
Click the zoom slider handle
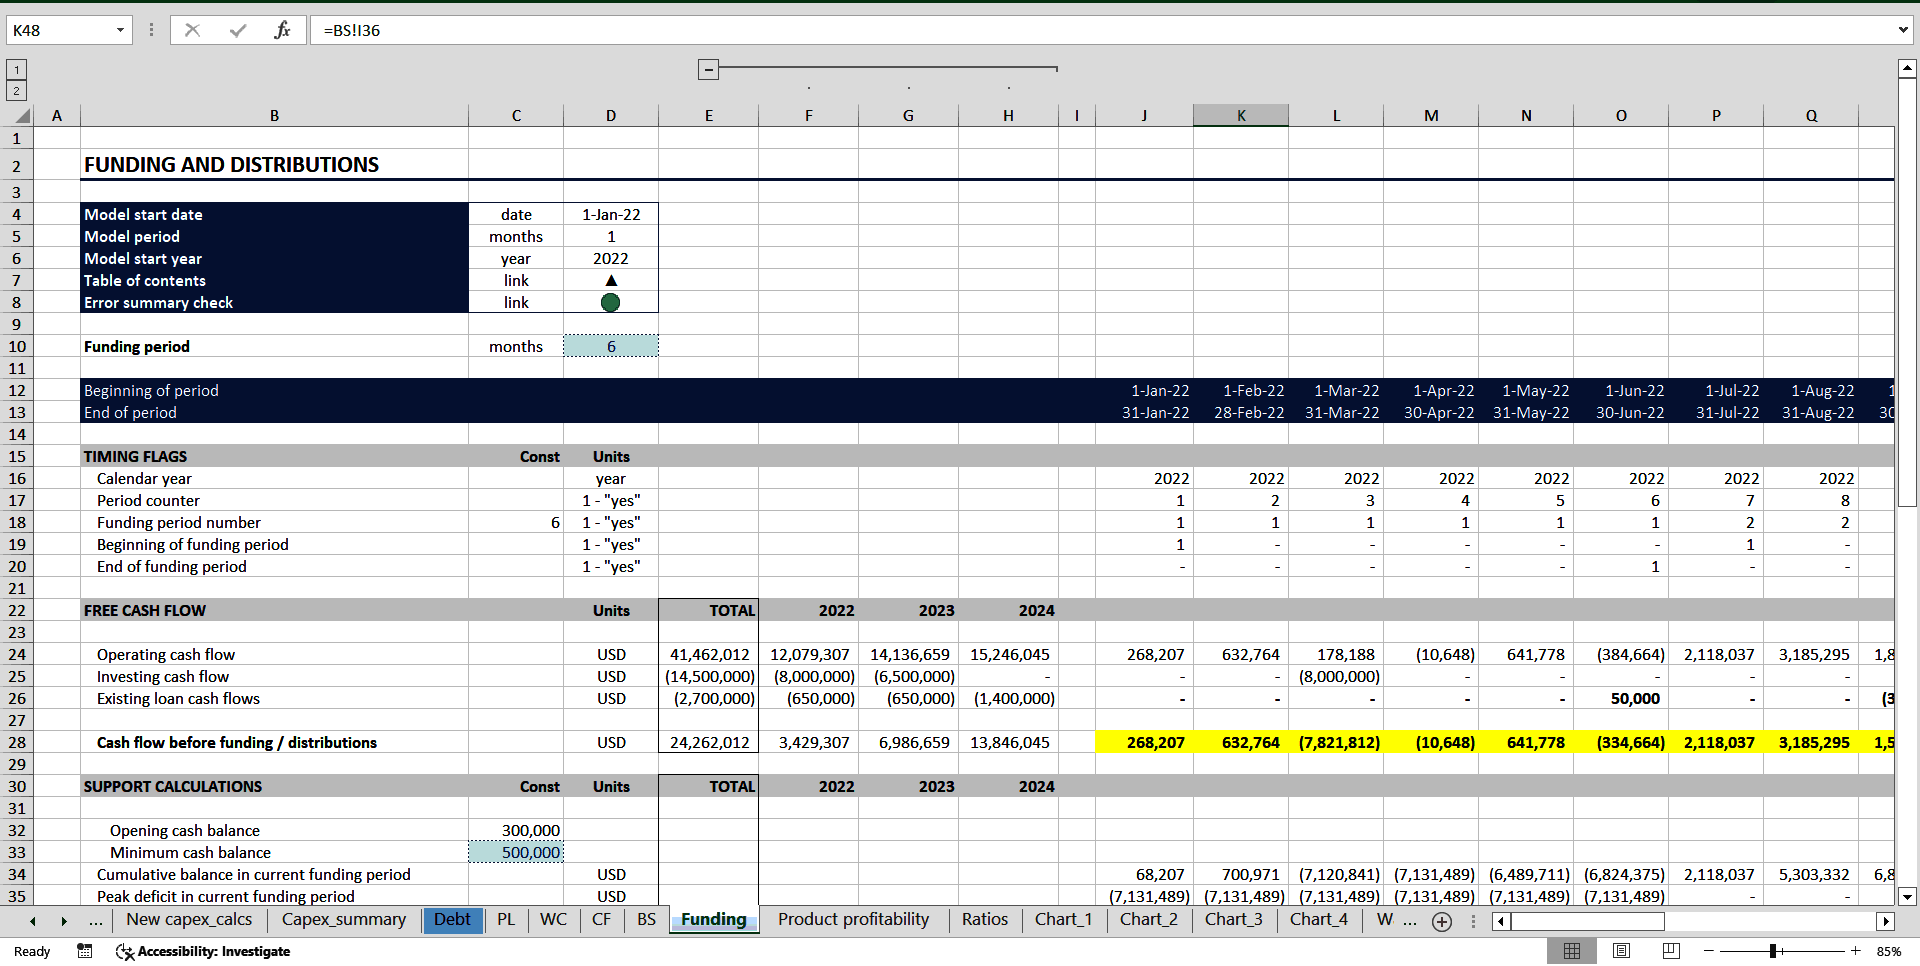(1773, 951)
